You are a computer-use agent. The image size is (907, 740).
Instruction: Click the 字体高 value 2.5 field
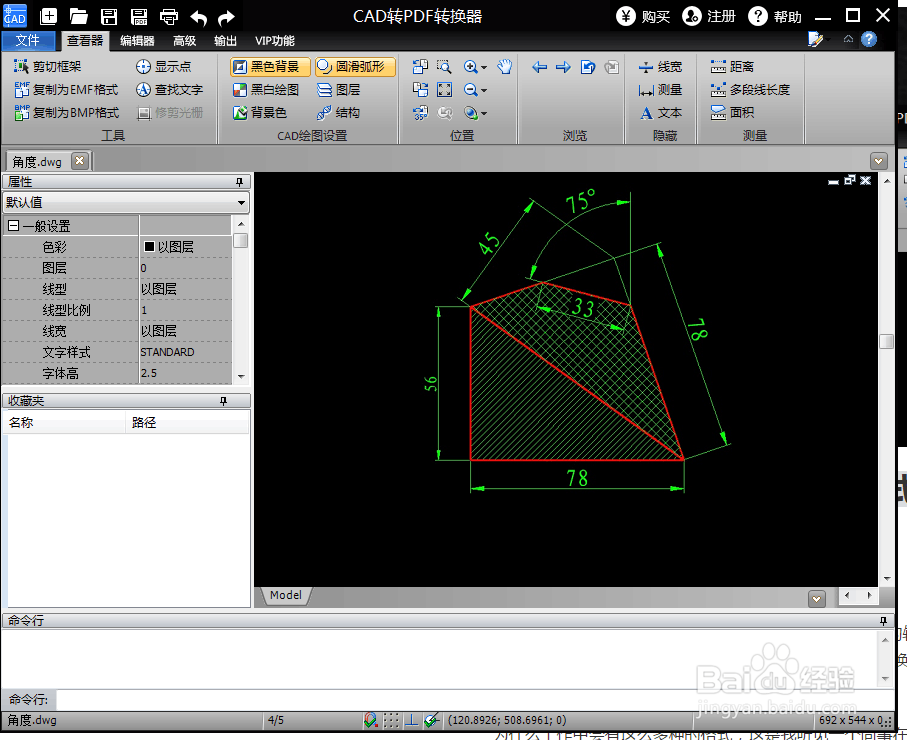tap(185, 373)
